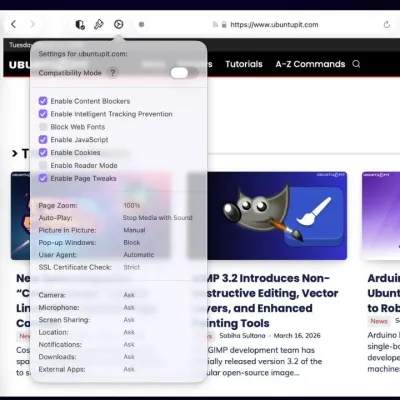The height and width of the screenshot is (400, 400).
Task: Open User Agent Automatic dropdown
Action: tap(139, 255)
